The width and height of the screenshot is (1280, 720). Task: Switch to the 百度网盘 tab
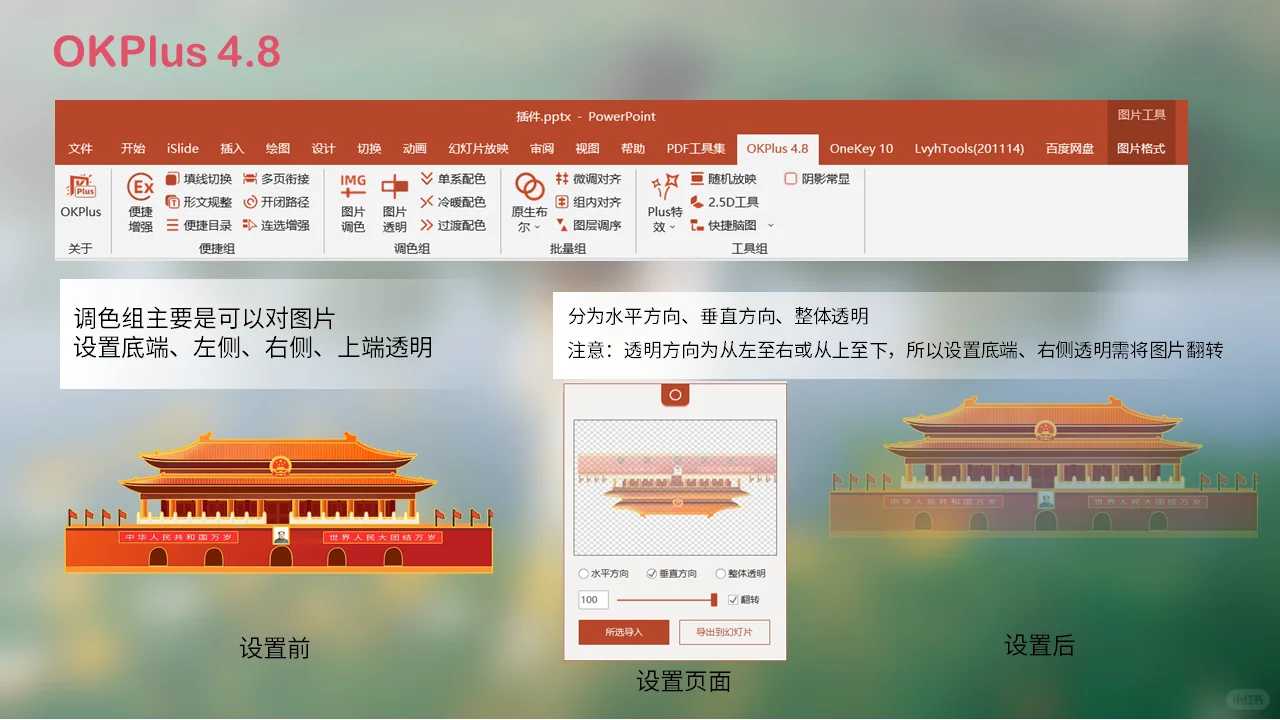pyautogui.click(x=1070, y=149)
